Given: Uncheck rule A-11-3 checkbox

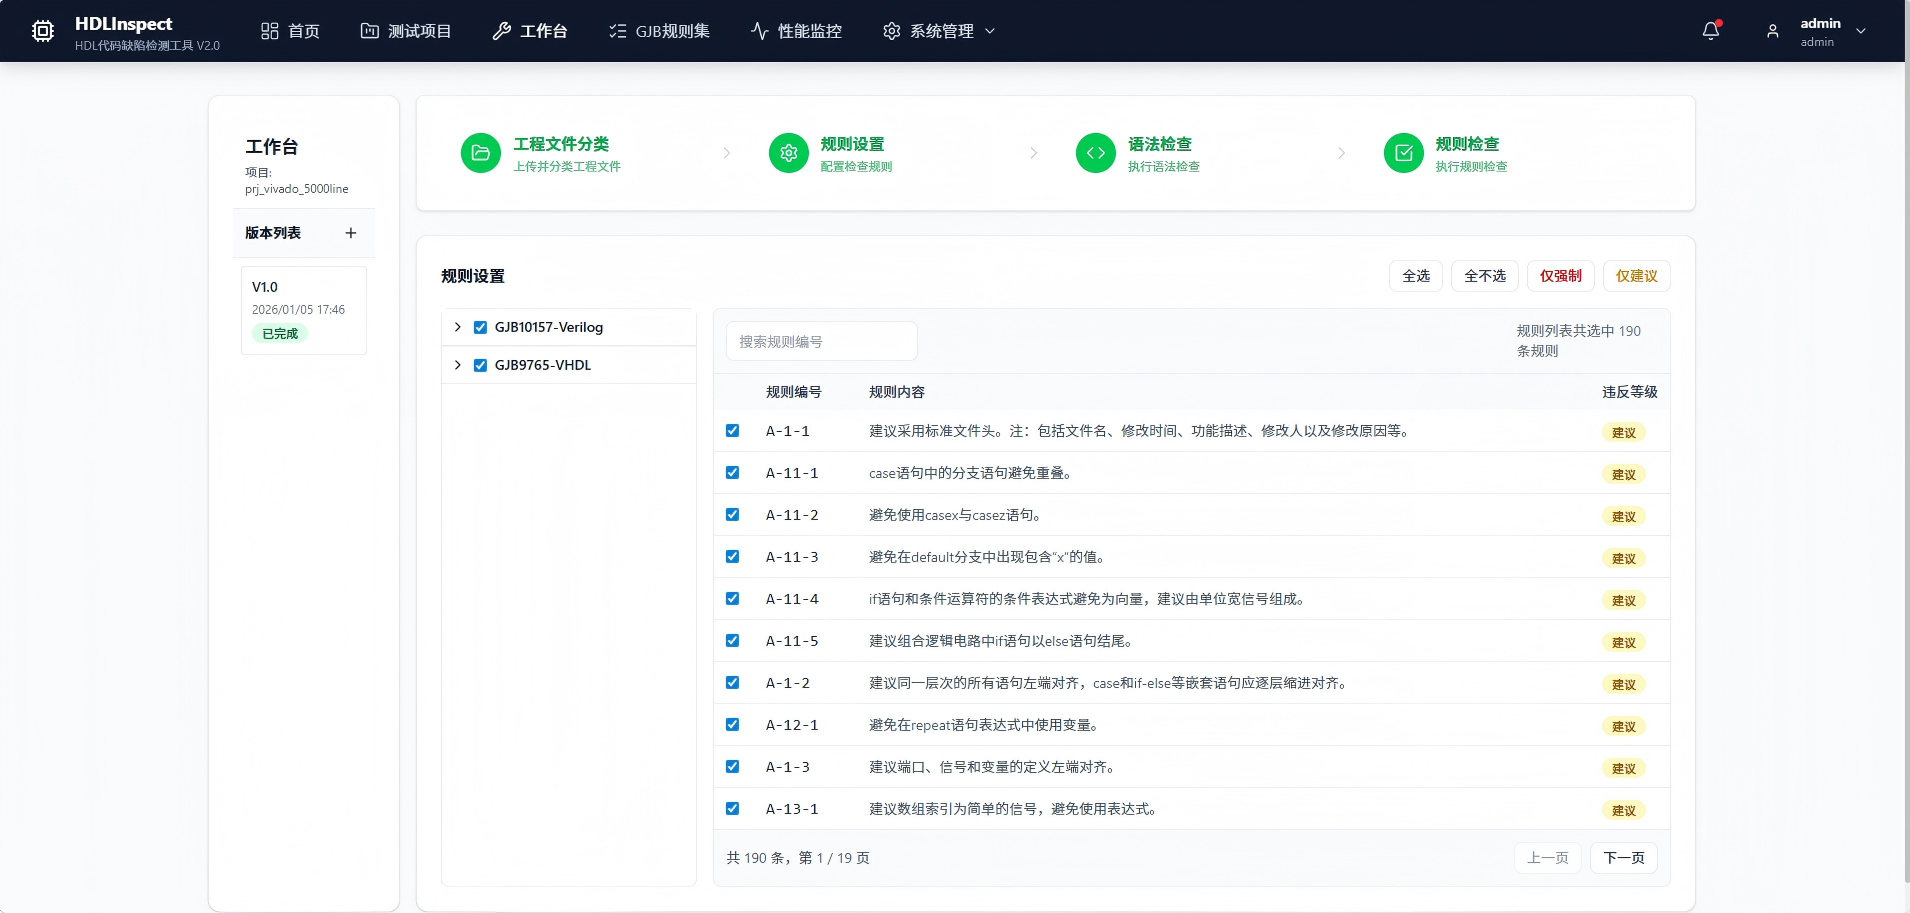Looking at the screenshot, I should click(x=732, y=557).
